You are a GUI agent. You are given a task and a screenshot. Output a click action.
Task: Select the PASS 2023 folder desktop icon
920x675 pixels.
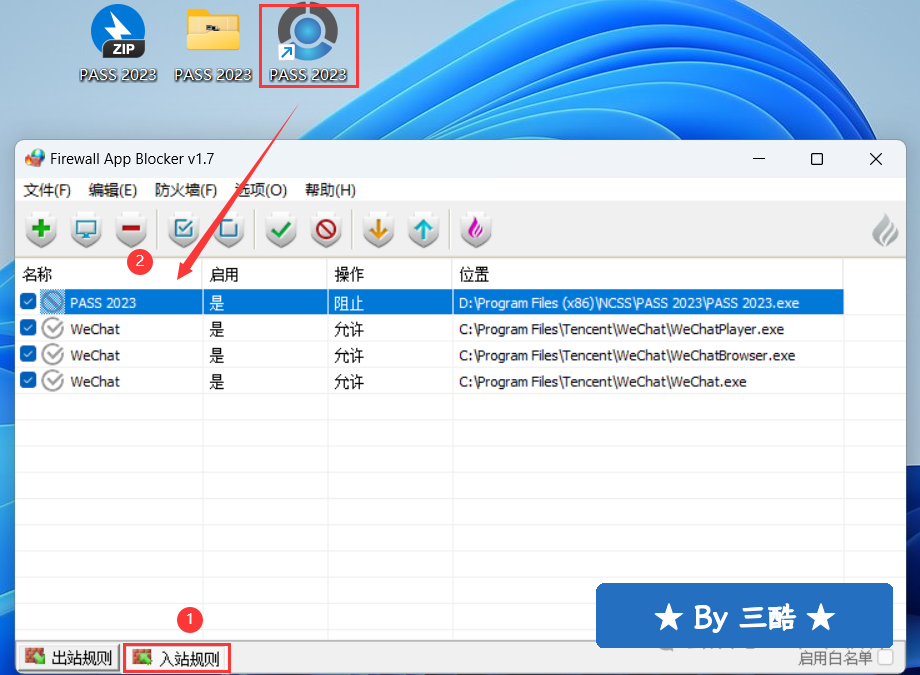213,44
